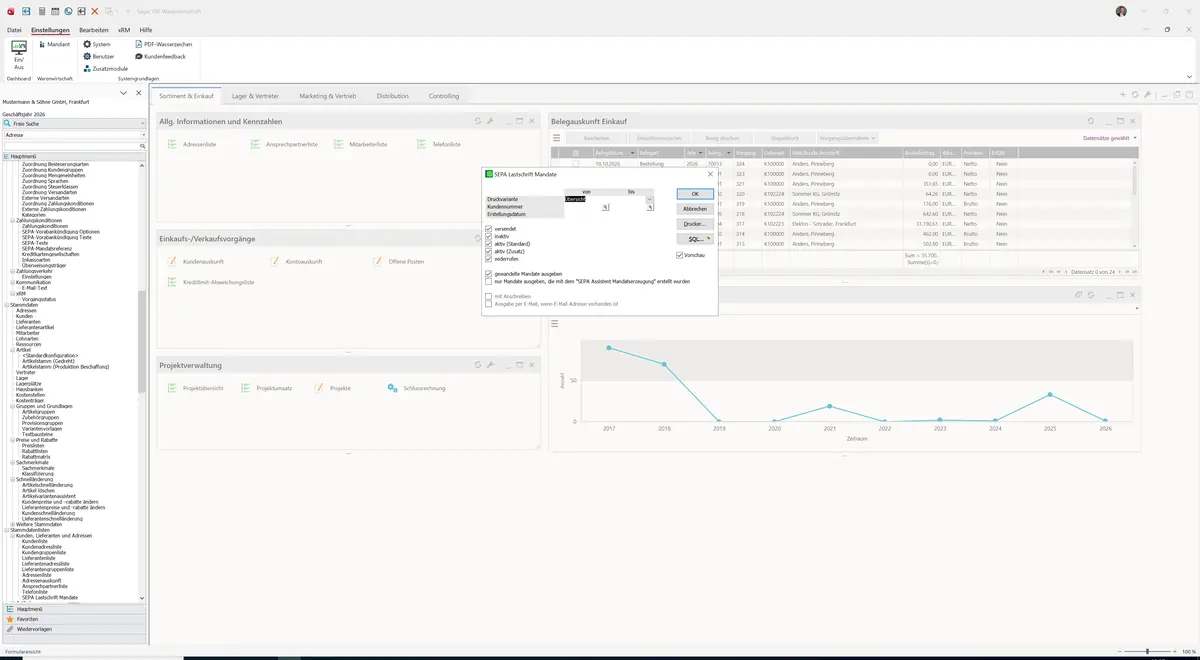The height and width of the screenshot is (660, 1200).
Task: Switch to Lager & Vertreter tab
Action: (x=257, y=96)
